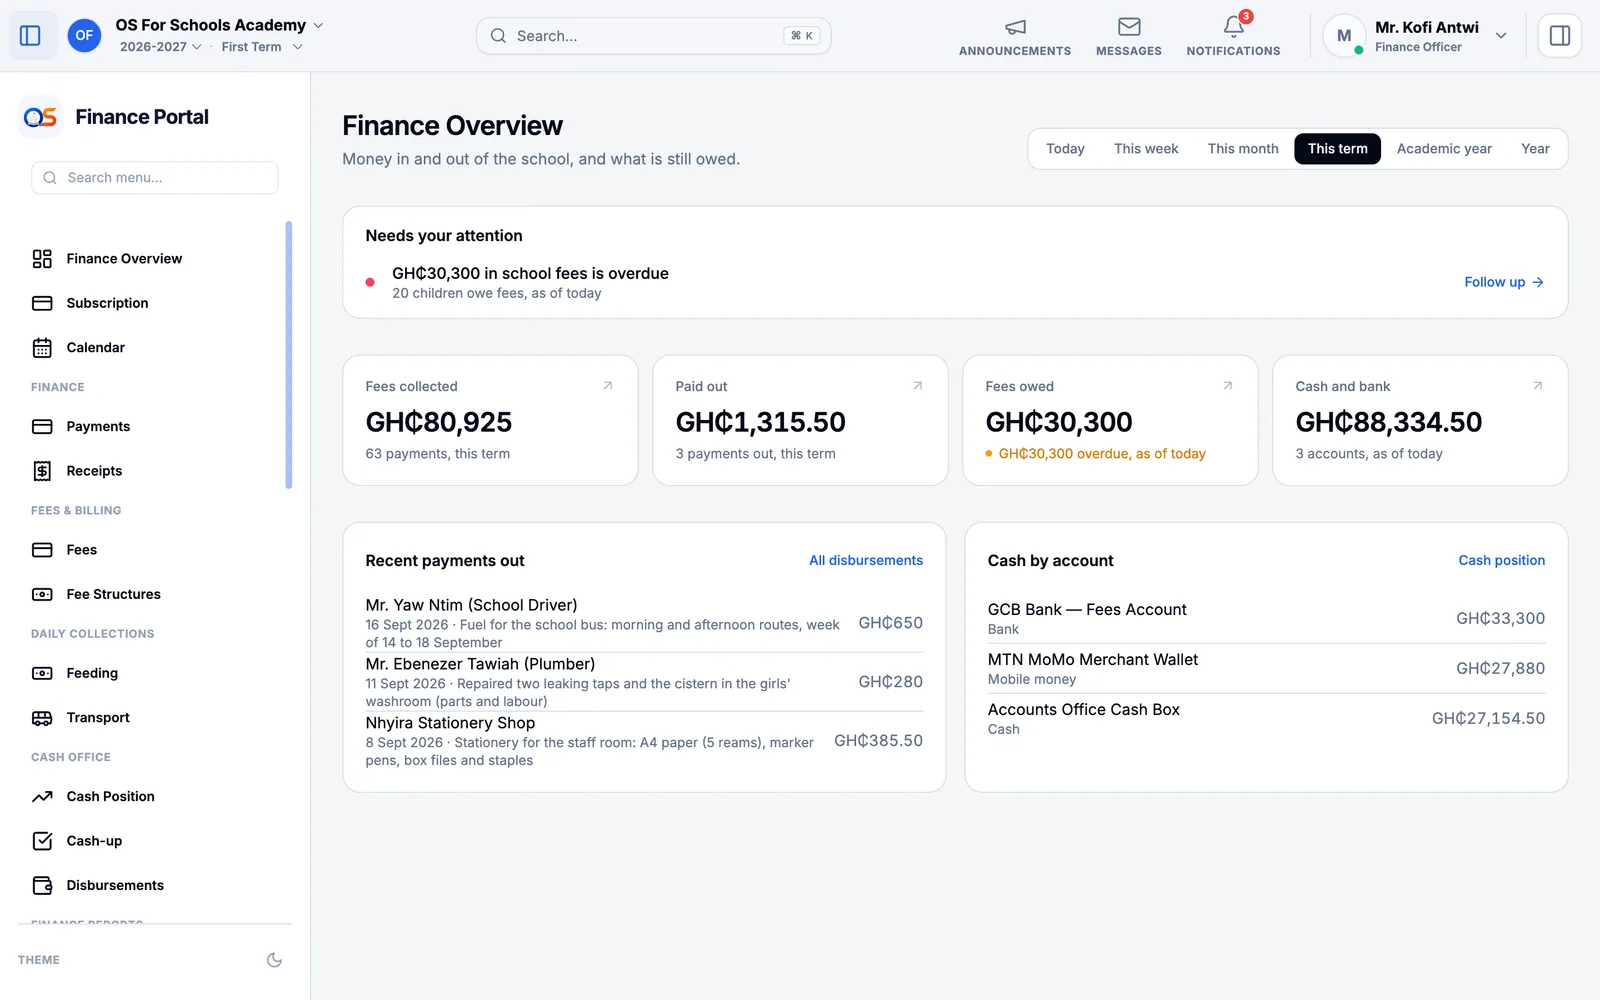
Task: Expand Paid out card arrow
Action: pos(917,386)
